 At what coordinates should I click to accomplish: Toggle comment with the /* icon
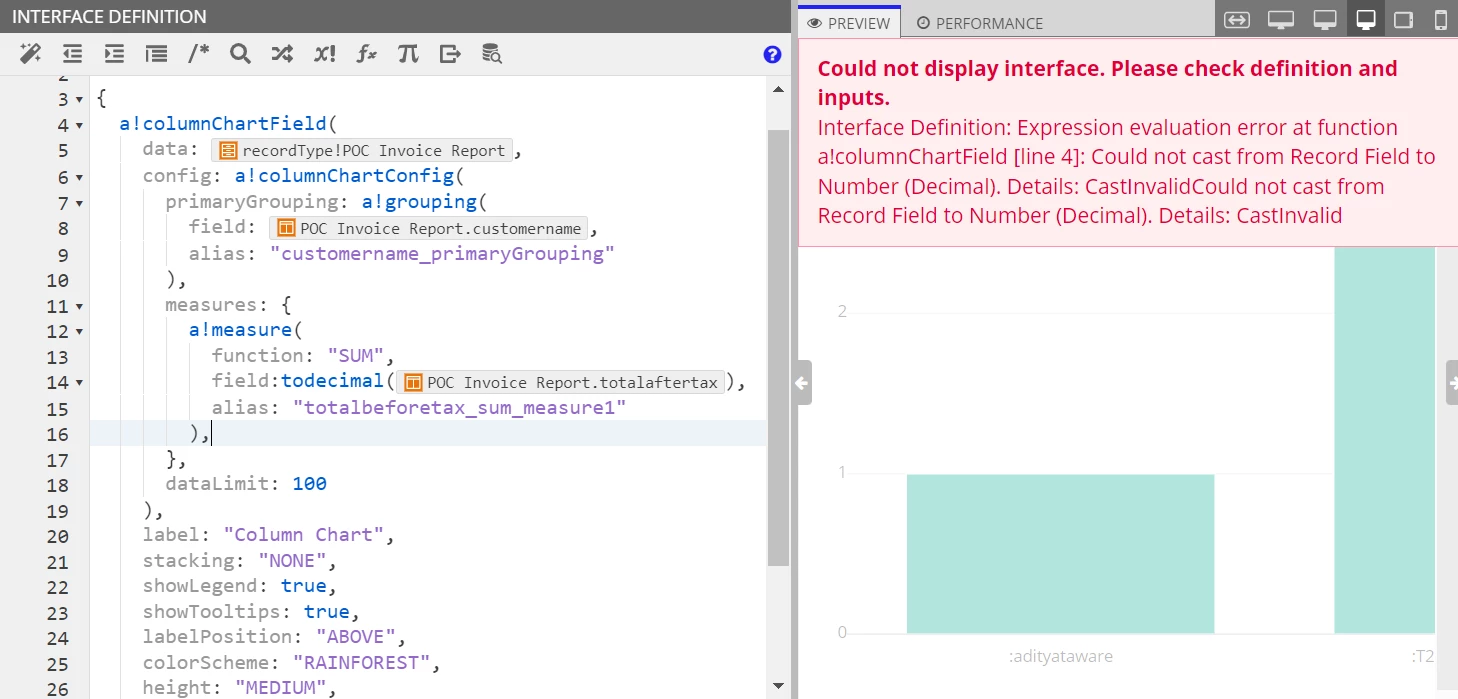click(198, 54)
